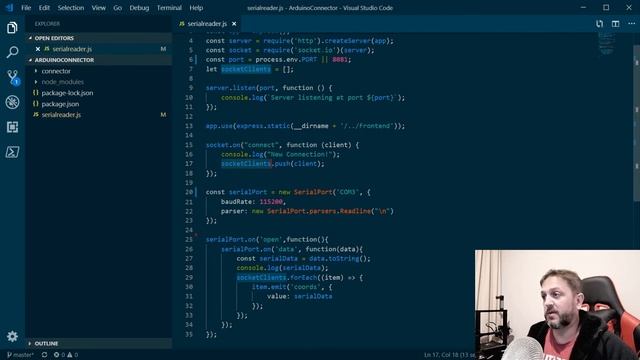
Task: Click the package.json file icon
Action: pyautogui.click(x=36, y=104)
